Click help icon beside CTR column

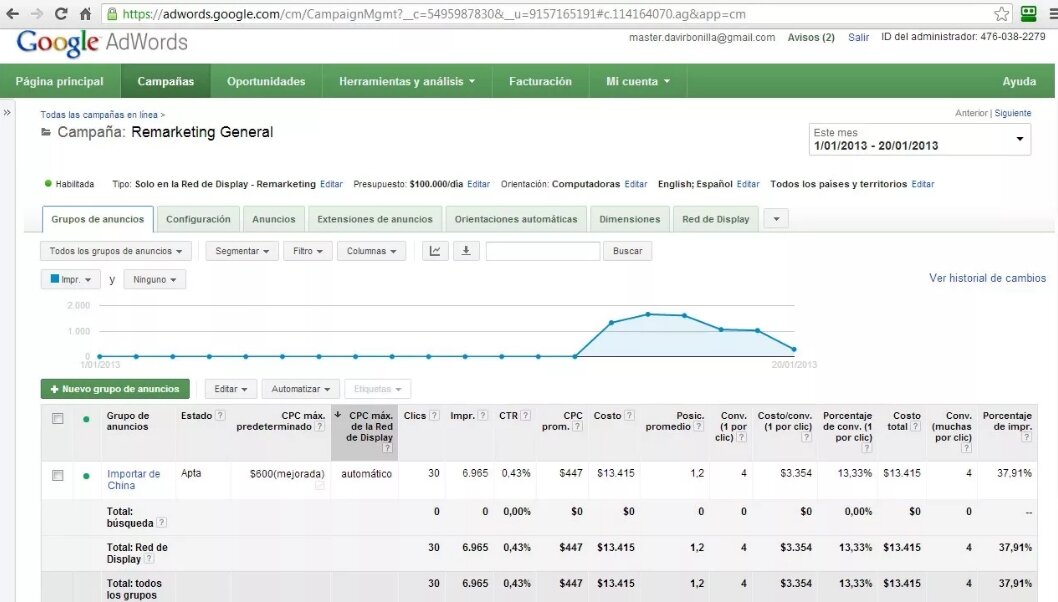pyautogui.click(x=526, y=416)
